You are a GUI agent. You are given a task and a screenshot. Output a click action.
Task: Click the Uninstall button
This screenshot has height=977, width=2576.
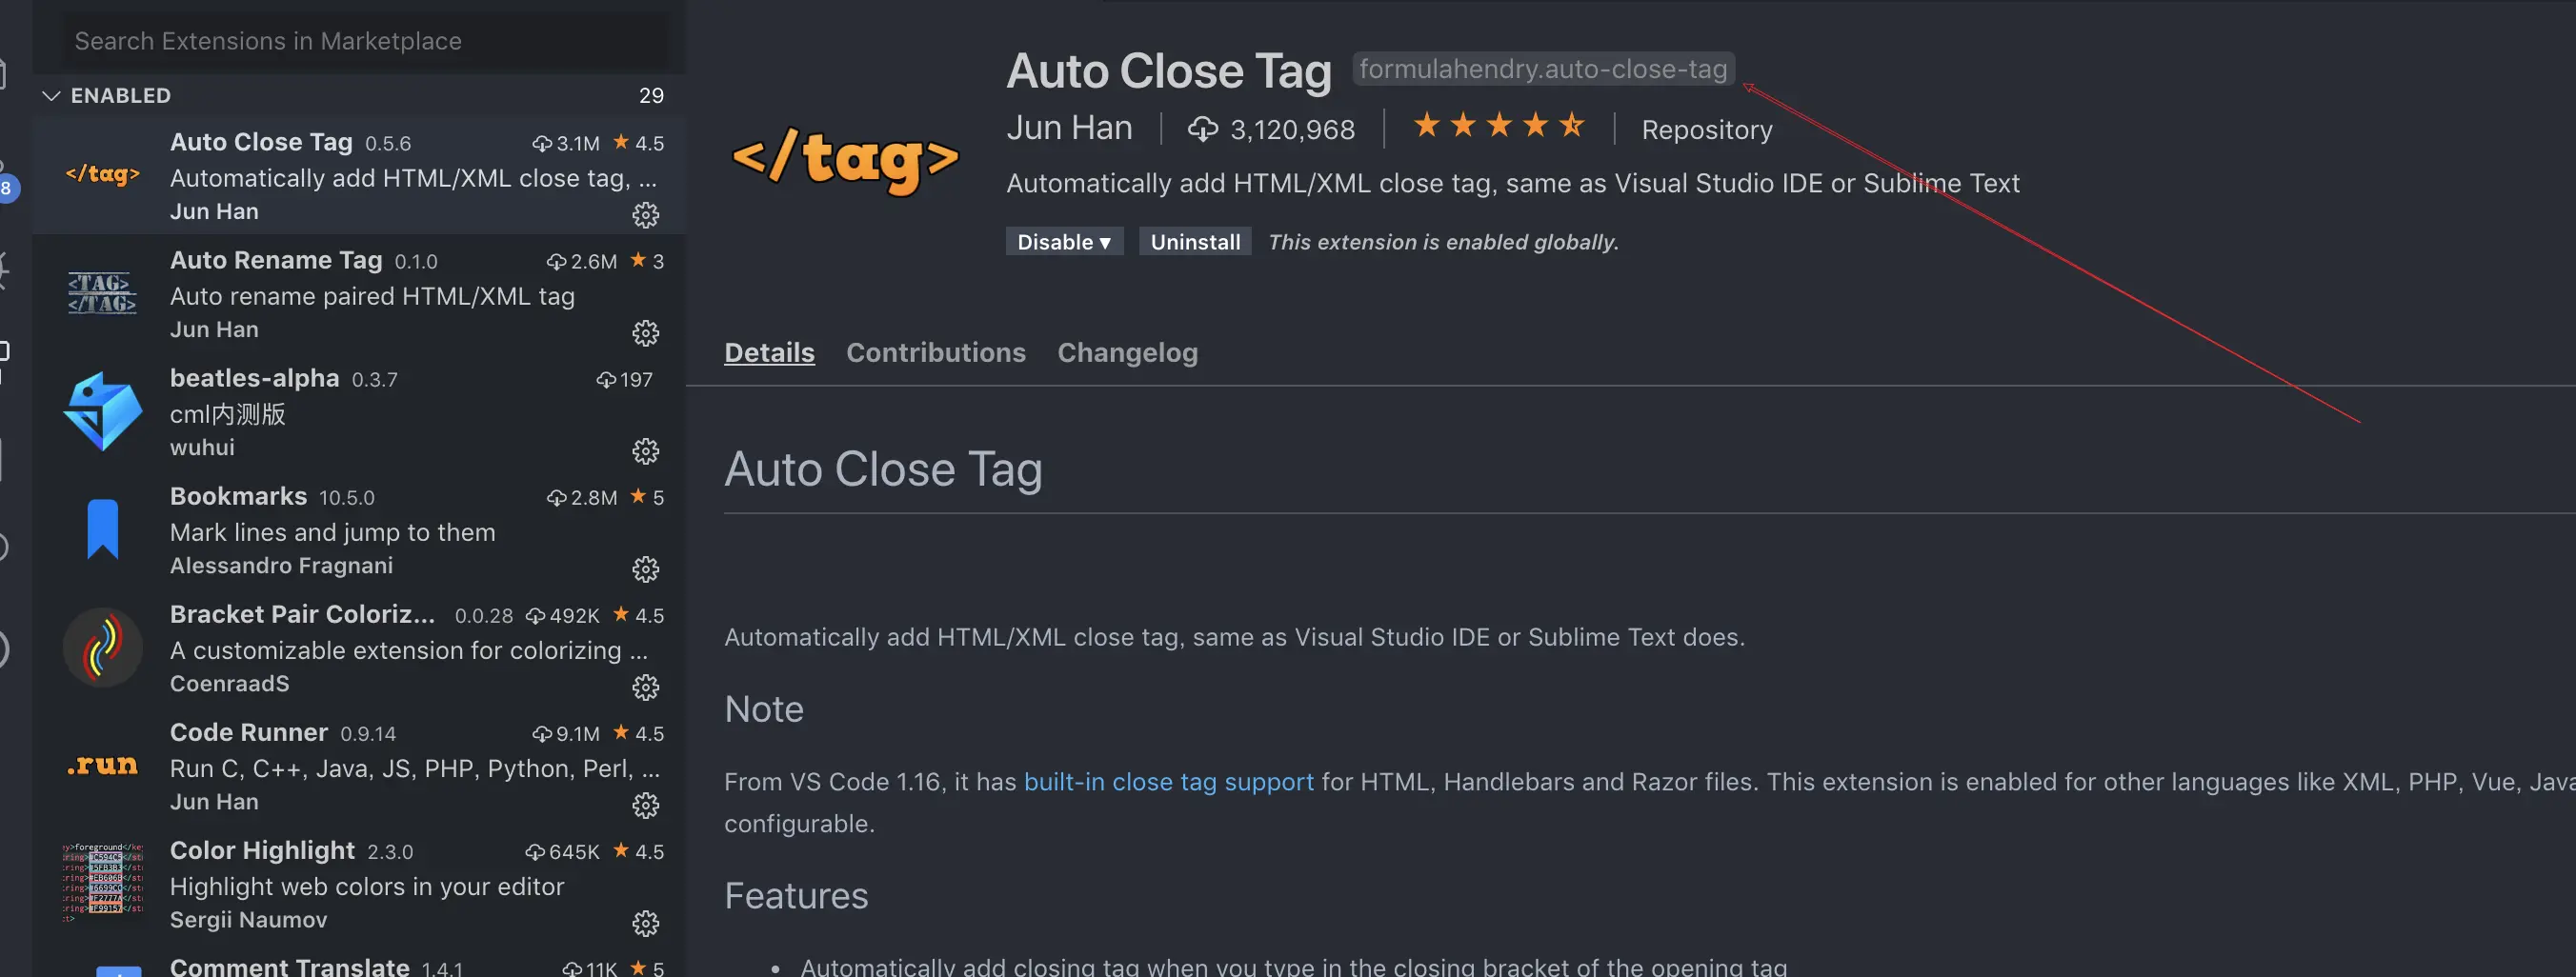(1194, 242)
